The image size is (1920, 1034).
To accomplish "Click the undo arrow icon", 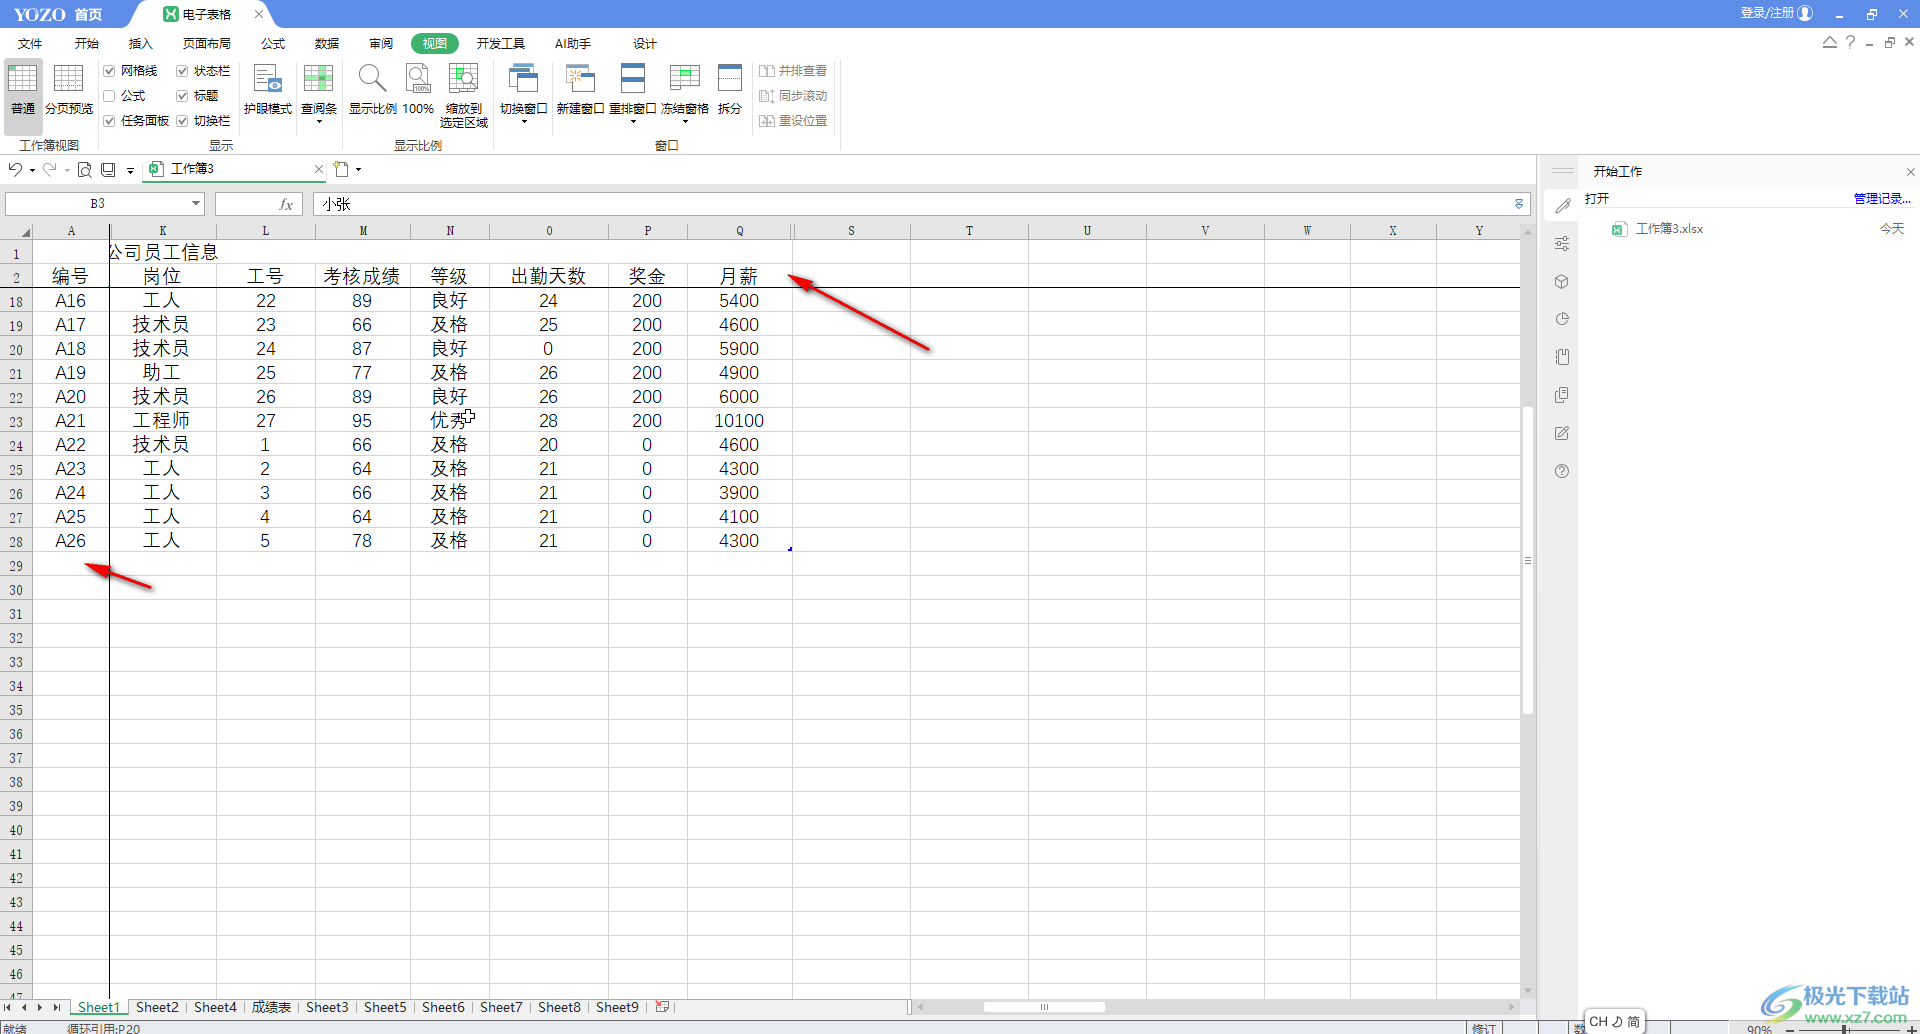I will pos(15,169).
